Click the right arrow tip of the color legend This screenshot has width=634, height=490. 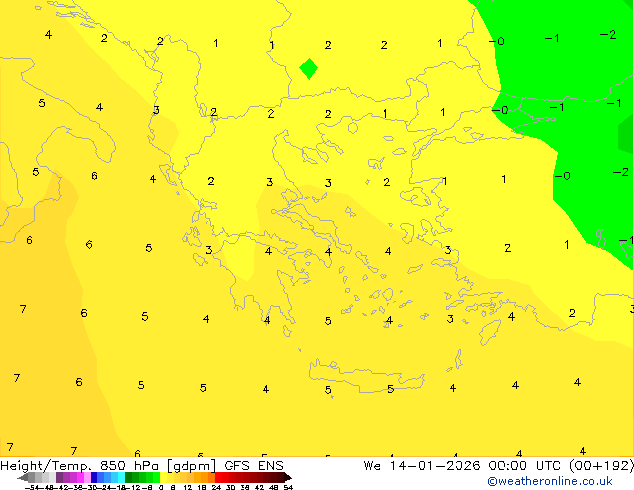pyautogui.click(x=288, y=478)
